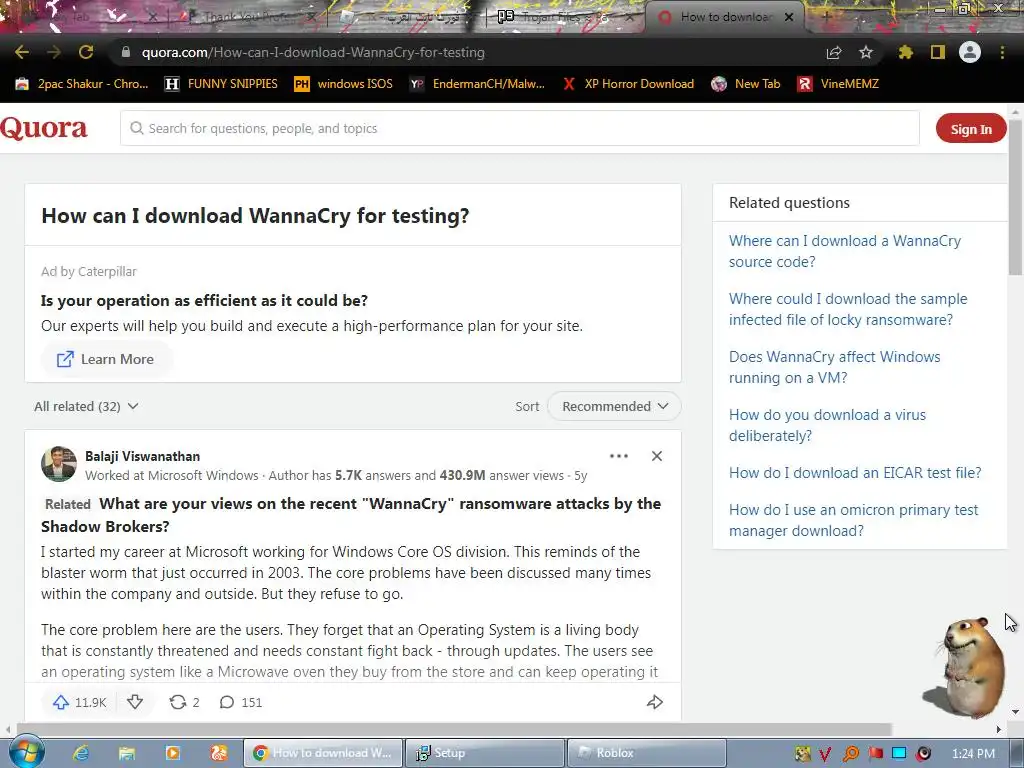This screenshot has width=1024, height=768.
Task: Open the VineMEMZ bookmark
Action: pyautogui.click(x=839, y=84)
